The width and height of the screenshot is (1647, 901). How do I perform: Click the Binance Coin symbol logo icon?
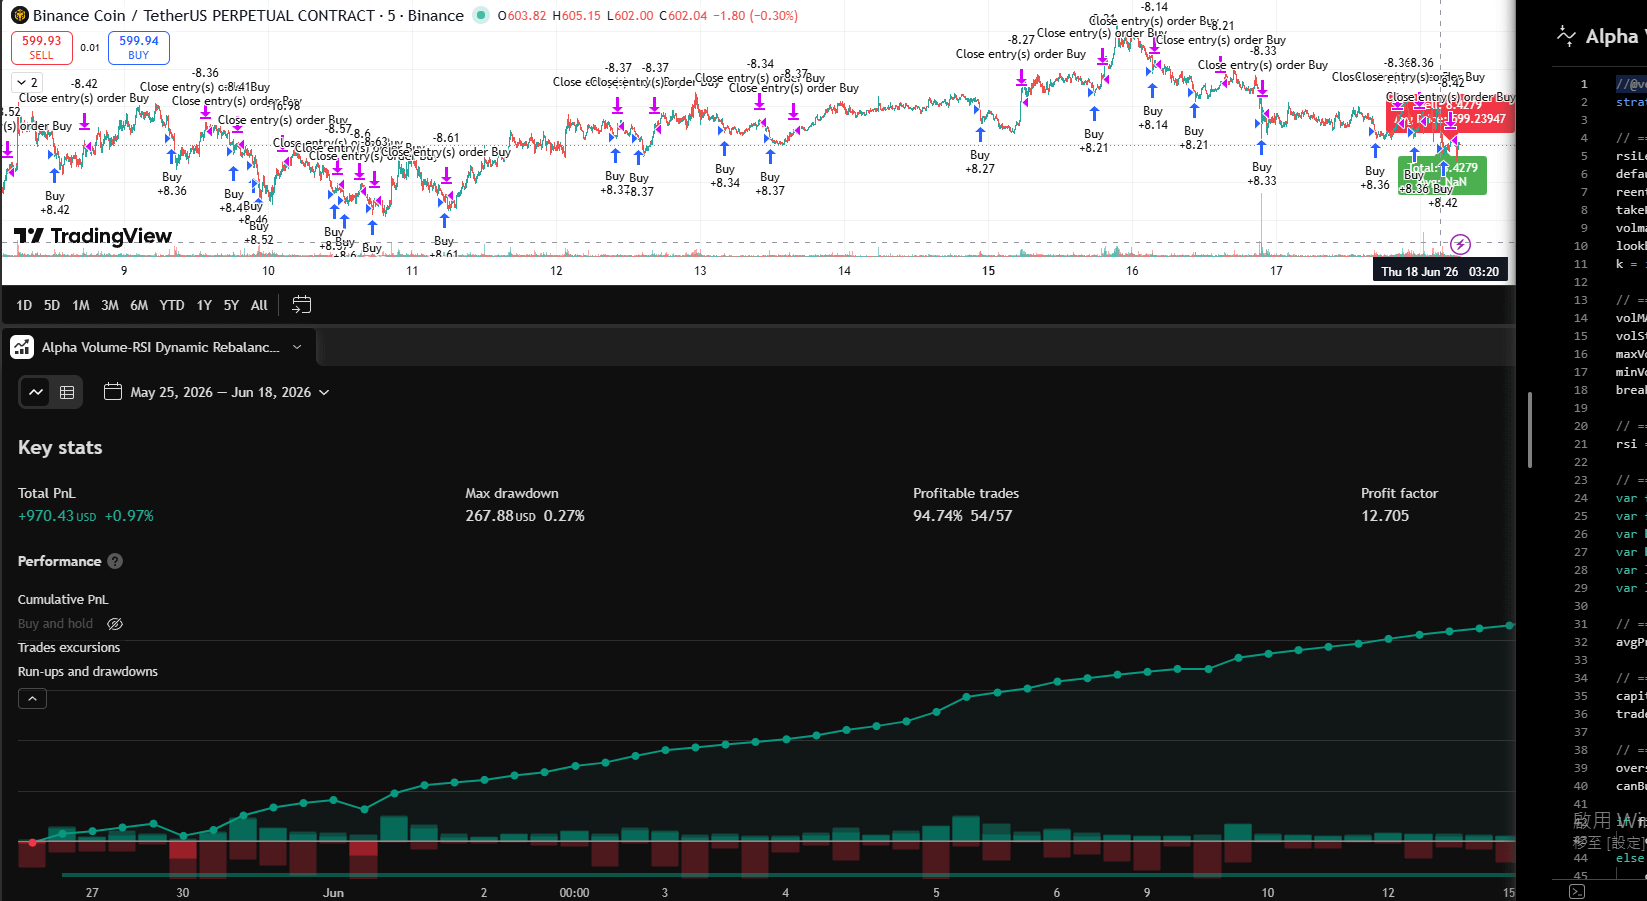pyautogui.click(x=19, y=16)
